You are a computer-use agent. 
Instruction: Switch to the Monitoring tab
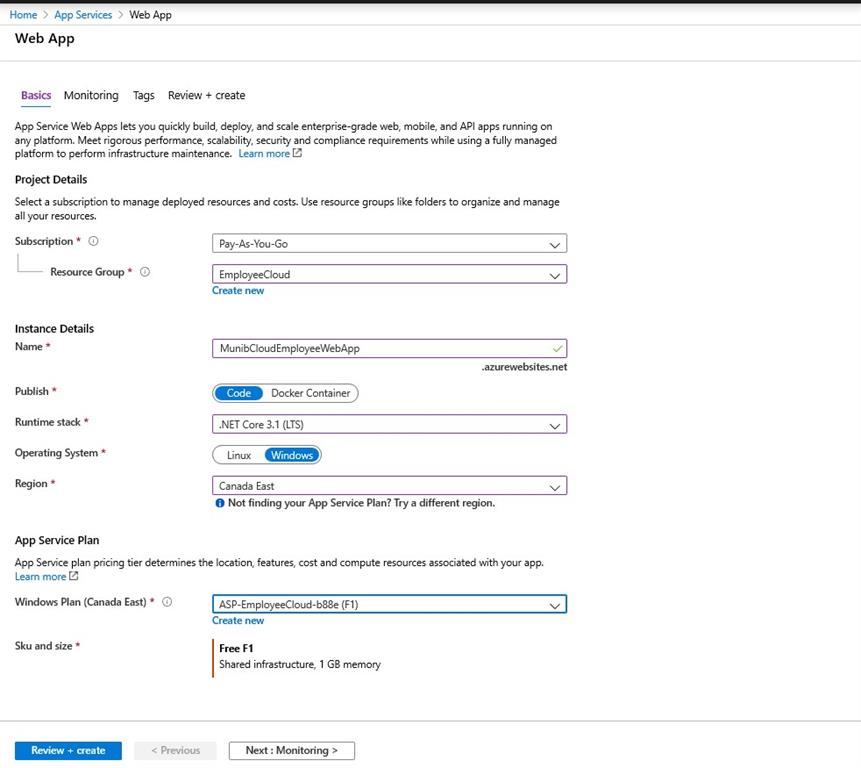(x=91, y=95)
